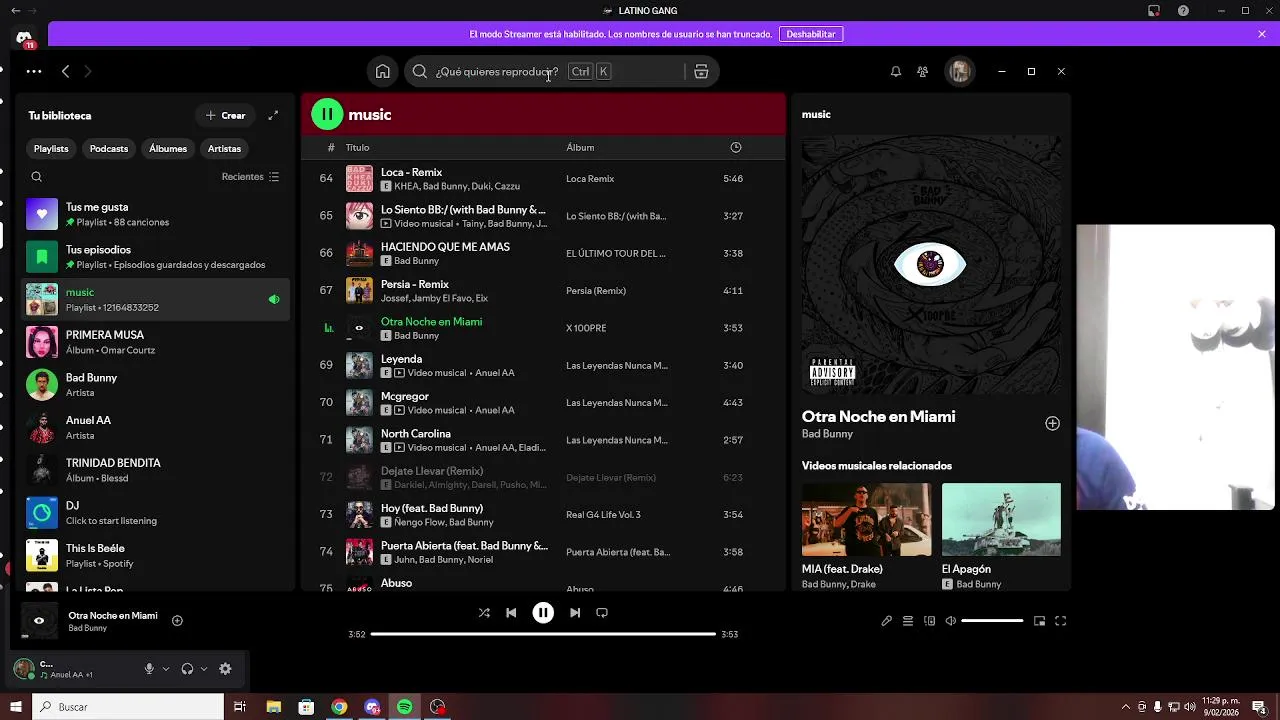Open Bad Bunny artist link in side panel

(x=827, y=434)
